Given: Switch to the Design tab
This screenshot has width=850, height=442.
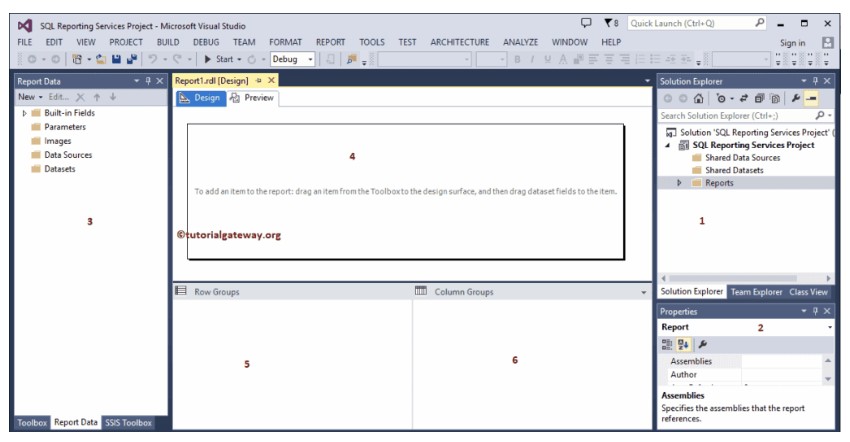Looking at the screenshot, I should click(201, 98).
